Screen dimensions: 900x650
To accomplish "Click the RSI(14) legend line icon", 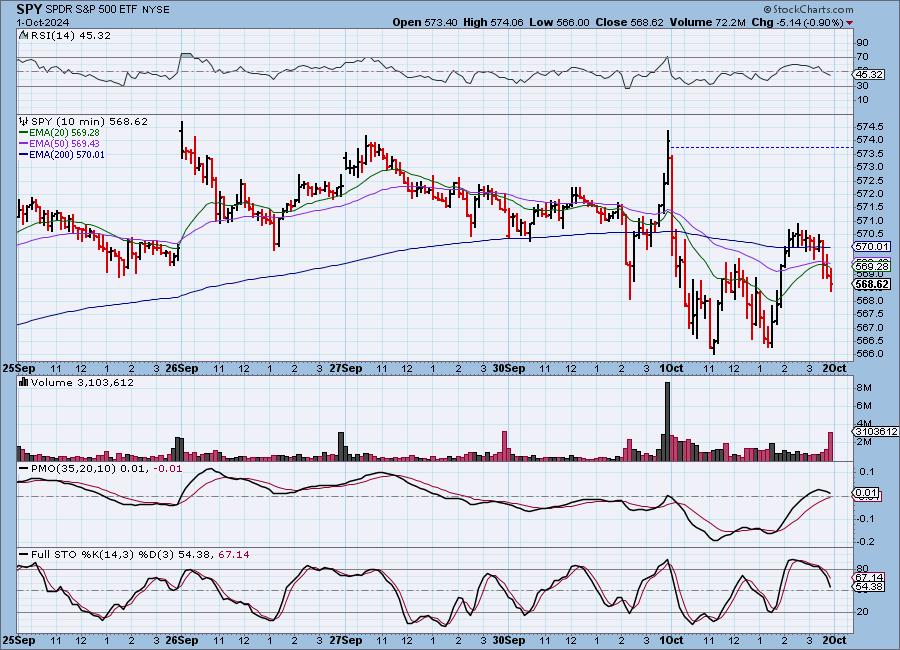I will pyautogui.click(x=24, y=36).
